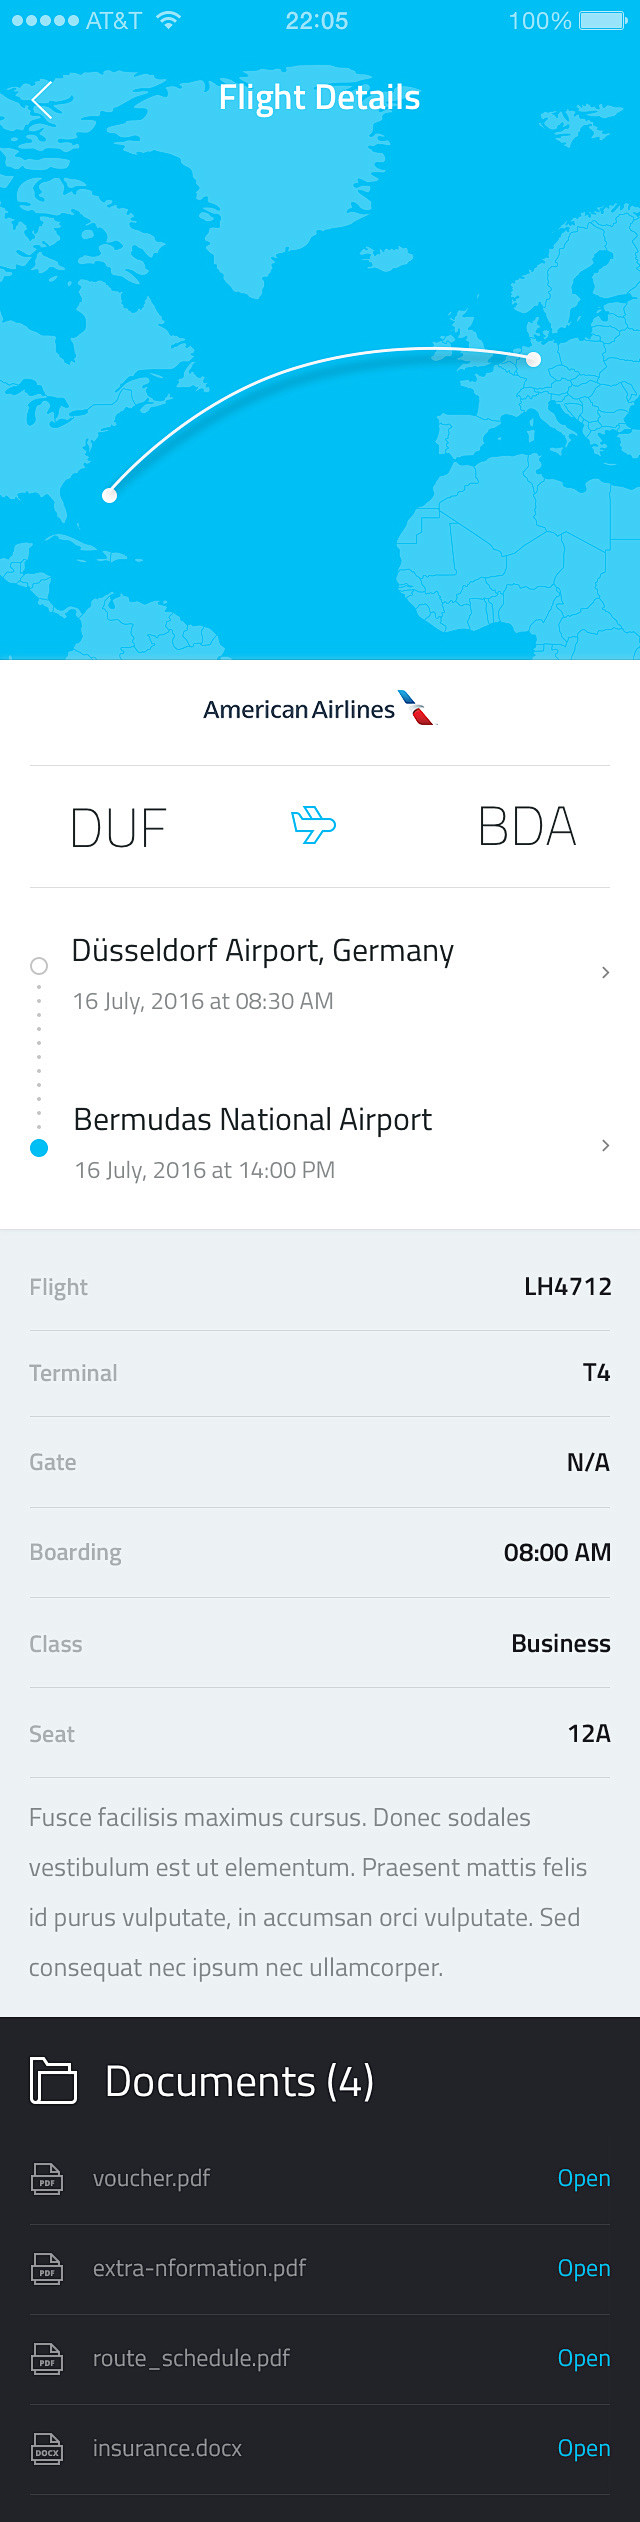The image size is (640, 2522).
Task: Click the airplane icon between DUF and BDA
Action: 313,825
